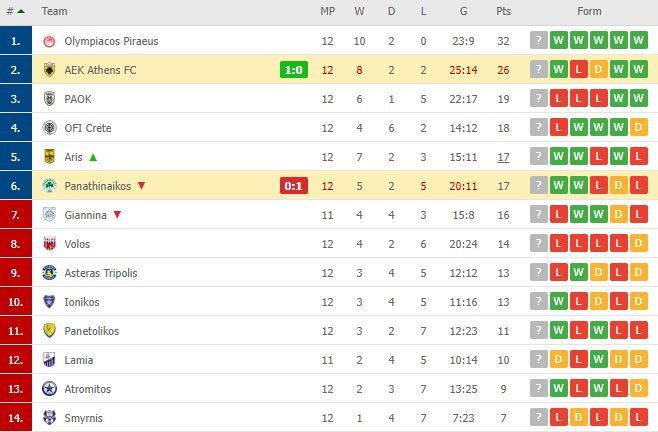Click the Asteras Tripolis crest icon

(x=49, y=273)
